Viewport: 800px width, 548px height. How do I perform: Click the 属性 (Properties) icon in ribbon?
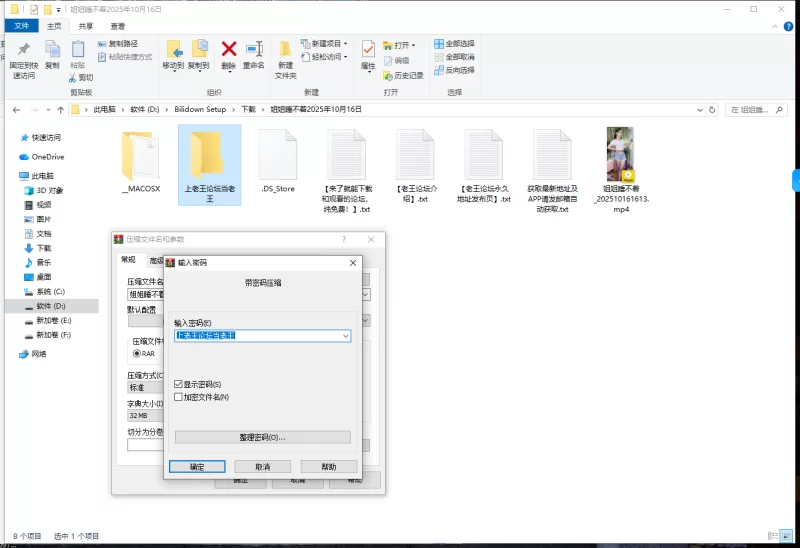click(x=368, y=50)
